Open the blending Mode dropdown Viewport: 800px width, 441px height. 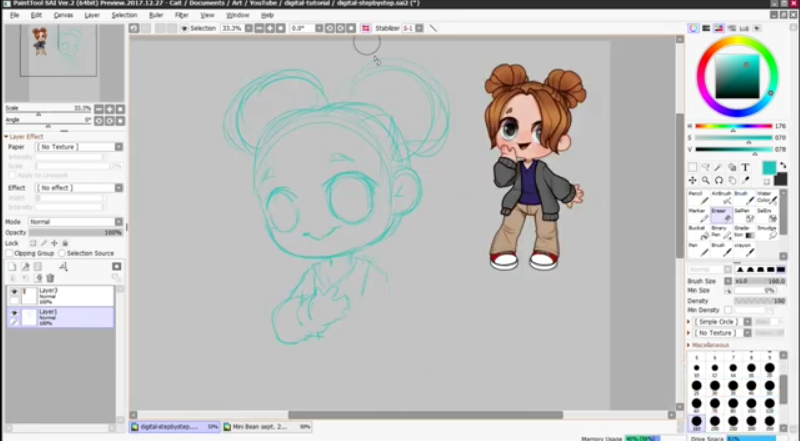click(76, 222)
